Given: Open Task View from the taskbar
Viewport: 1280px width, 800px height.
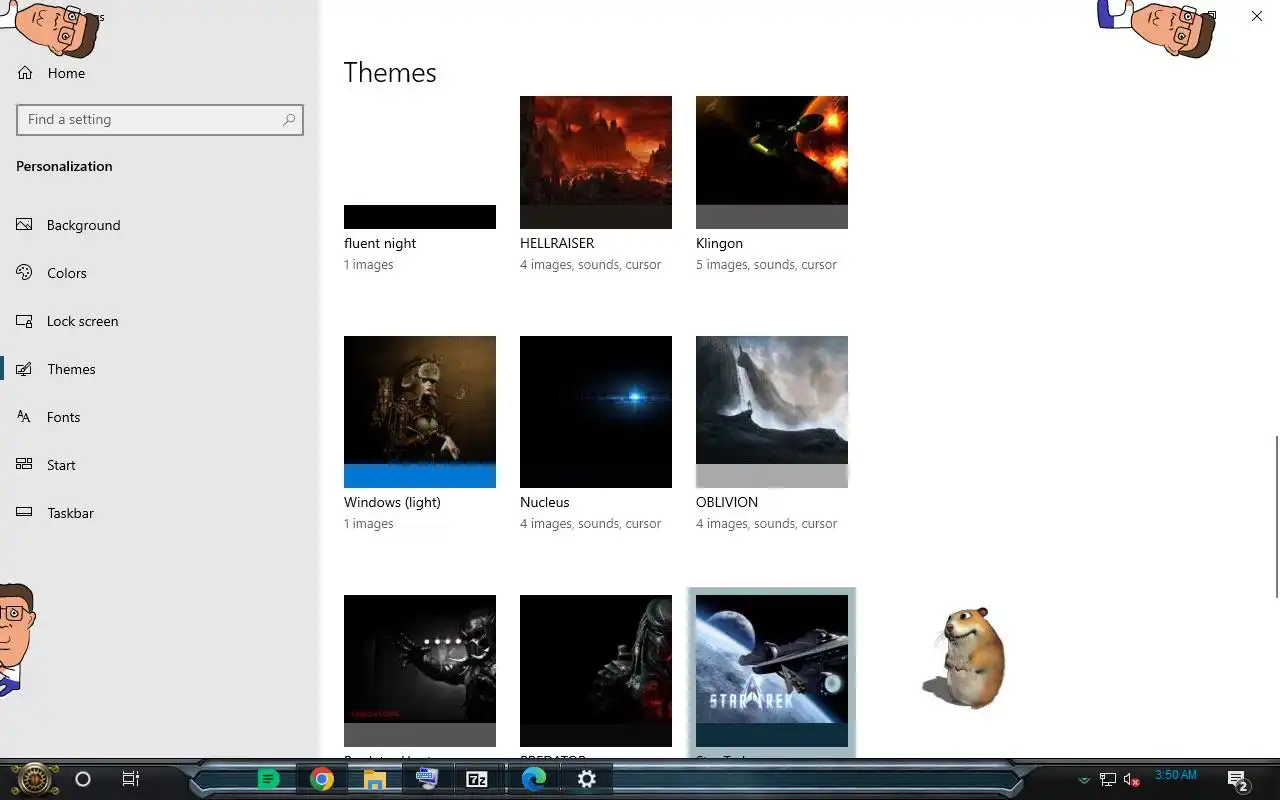Looking at the screenshot, I should (x=131, y=779).
